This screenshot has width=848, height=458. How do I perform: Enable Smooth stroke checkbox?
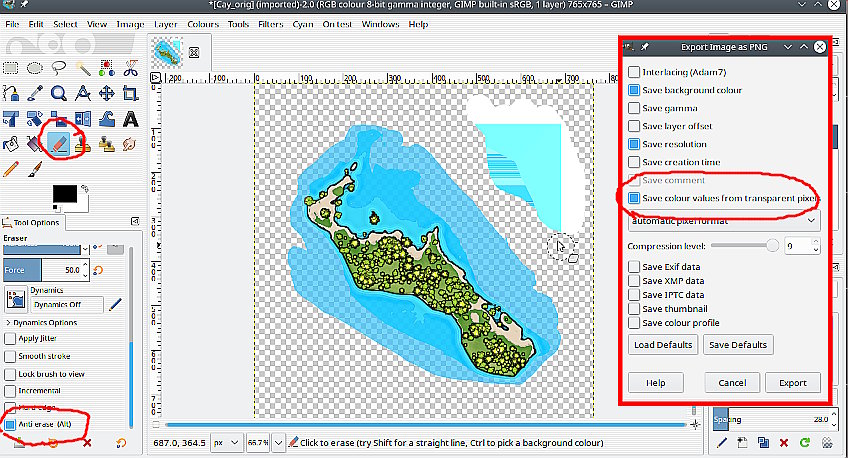coord(10,356)
